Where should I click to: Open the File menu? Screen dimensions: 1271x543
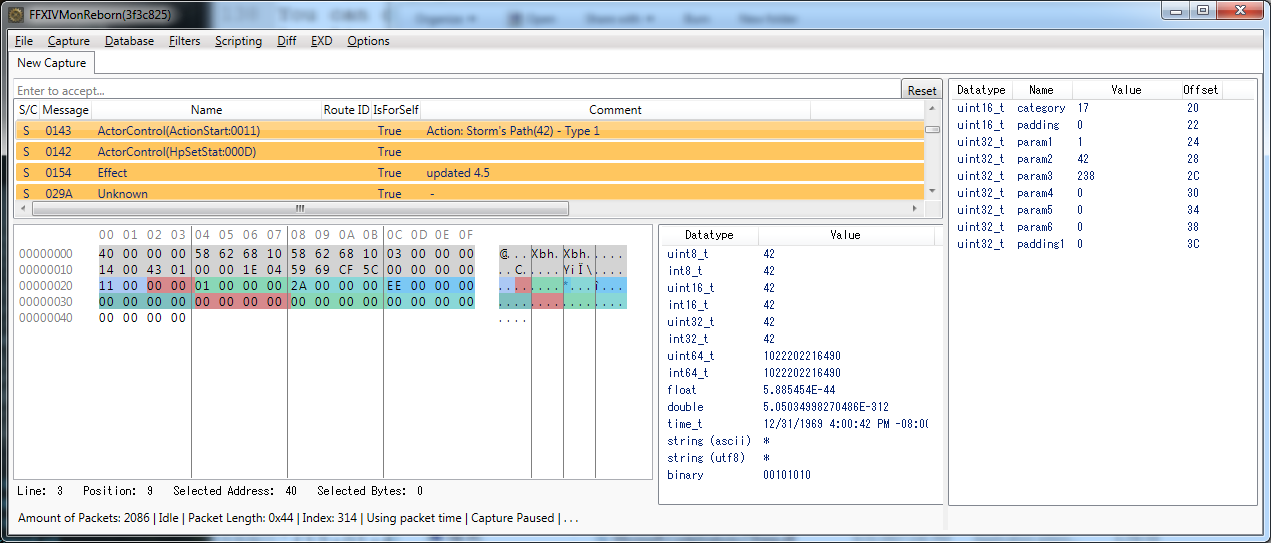pyautogui.click(x=24, y=41)
